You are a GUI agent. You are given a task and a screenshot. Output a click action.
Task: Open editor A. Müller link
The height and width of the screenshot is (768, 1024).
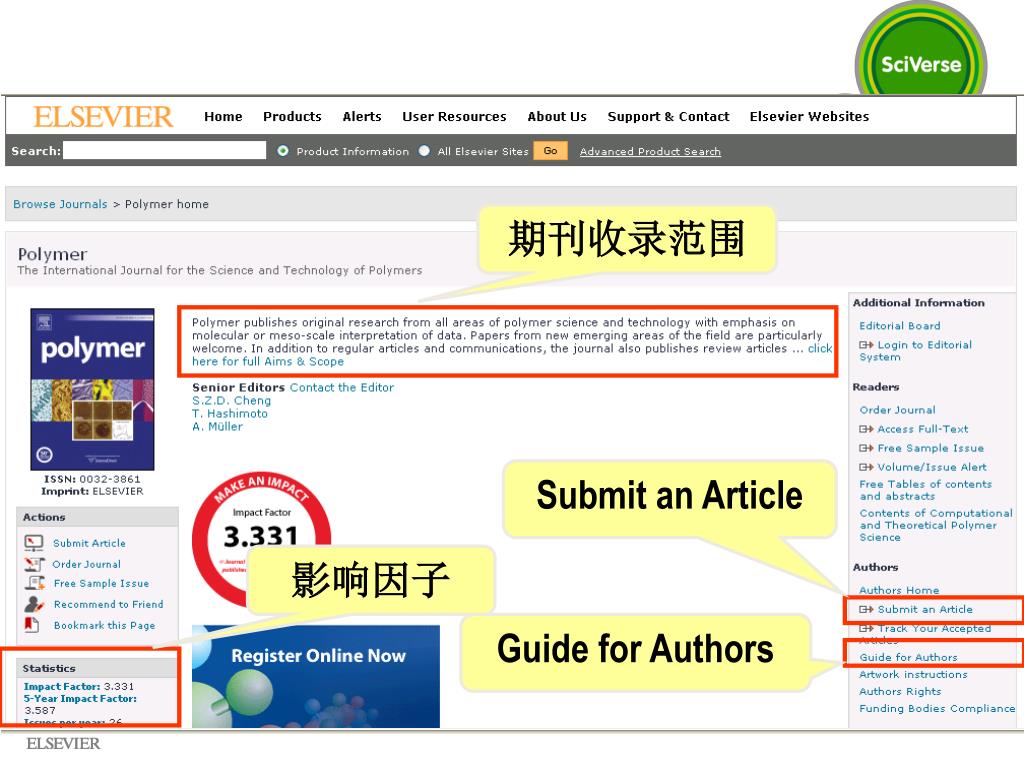coord(217,426)
